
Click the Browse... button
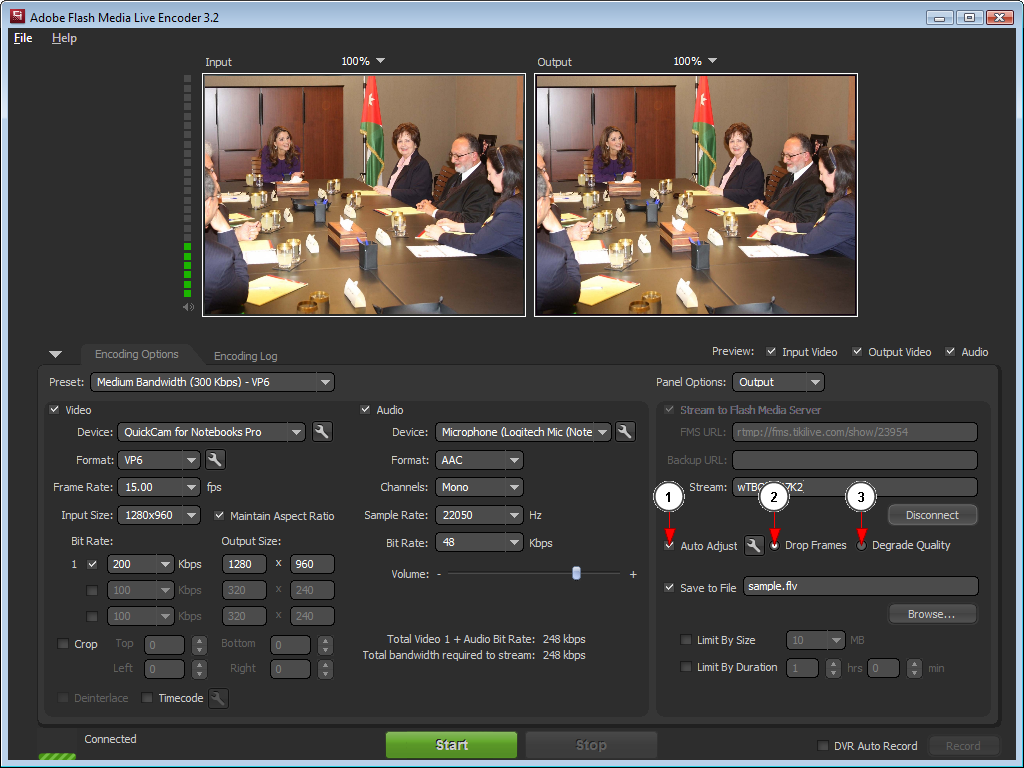pos(932,614)
